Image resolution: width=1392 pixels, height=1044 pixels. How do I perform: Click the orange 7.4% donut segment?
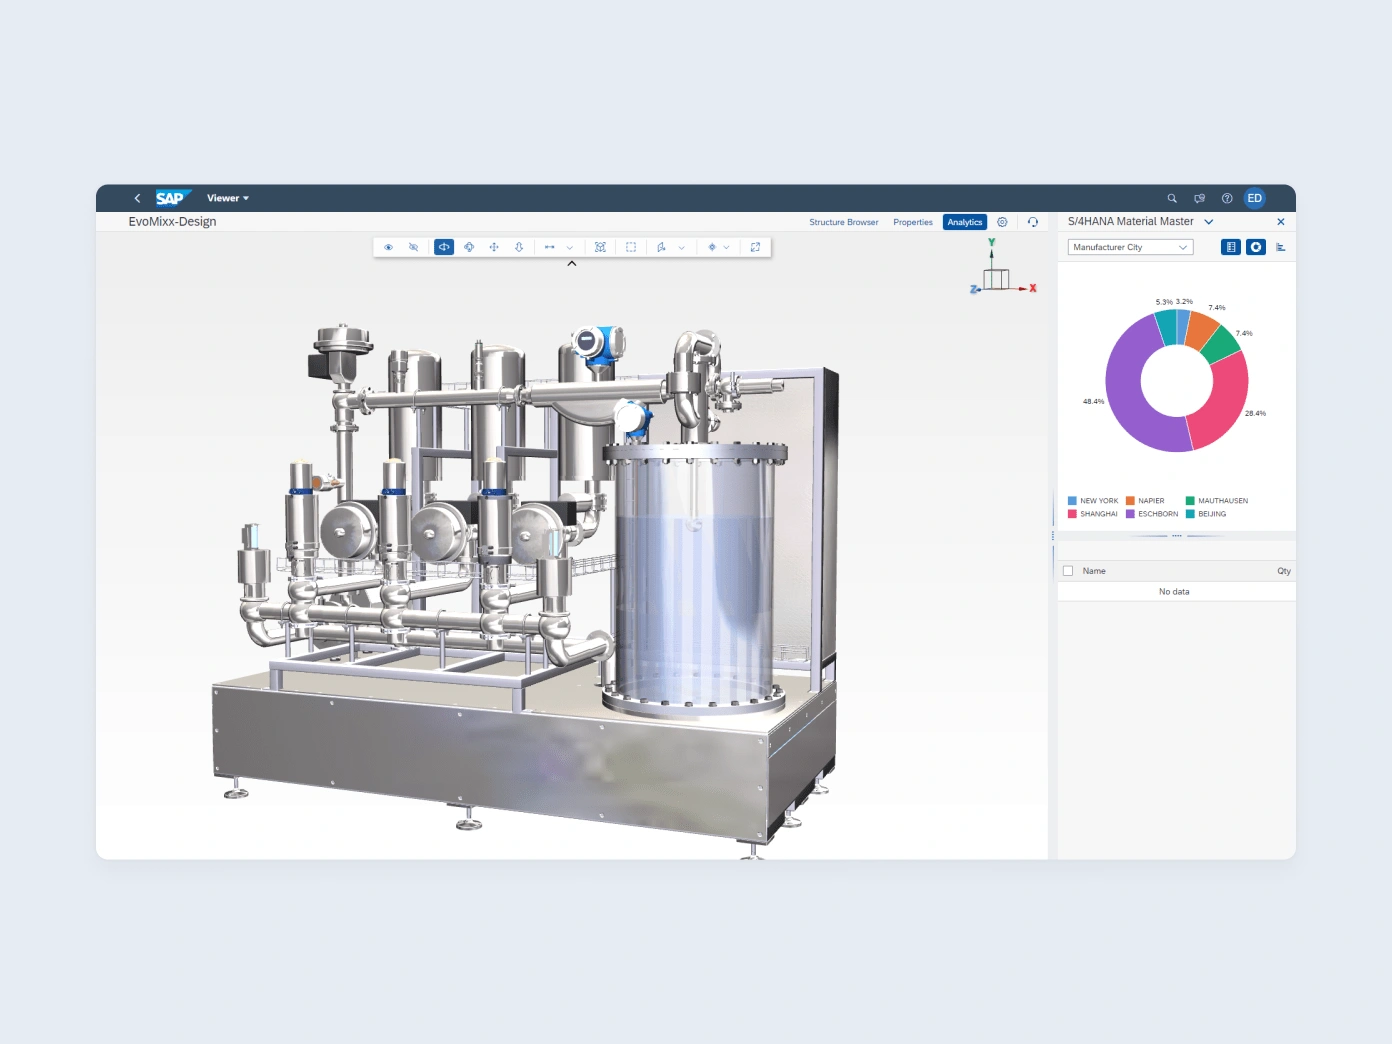point(1202,331)
